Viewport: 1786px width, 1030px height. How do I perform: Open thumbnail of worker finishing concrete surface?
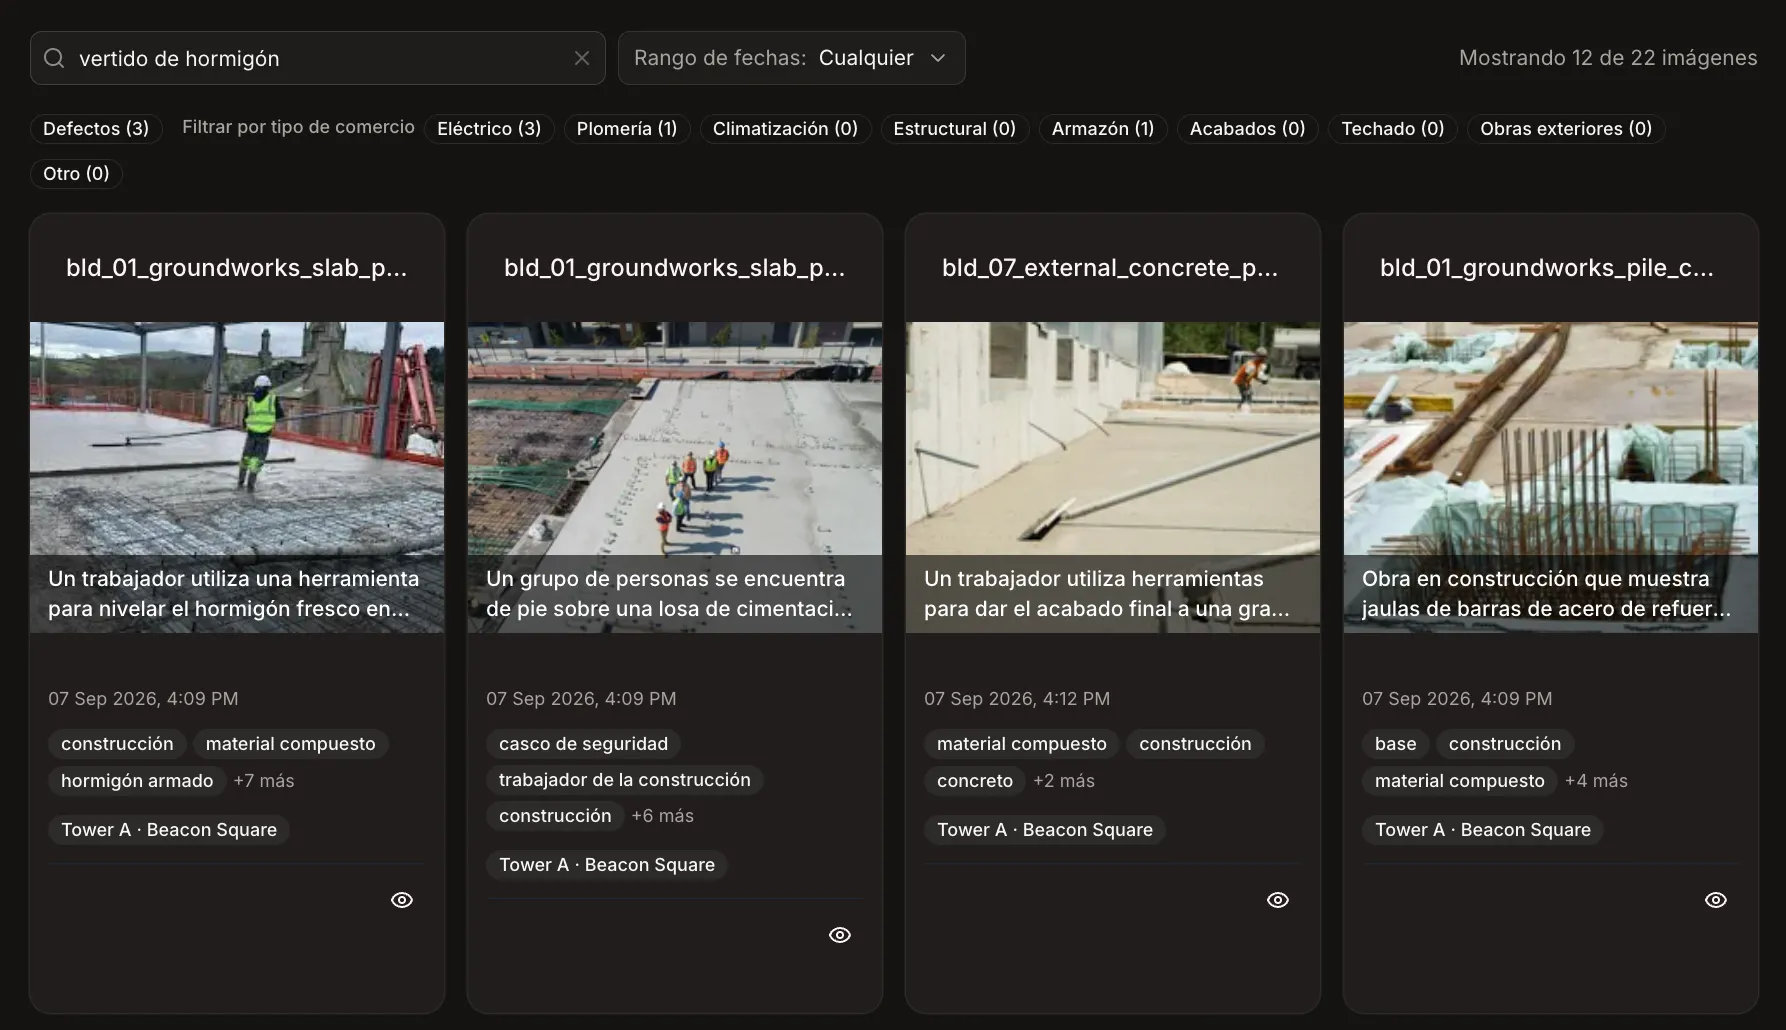(1113, 477)
